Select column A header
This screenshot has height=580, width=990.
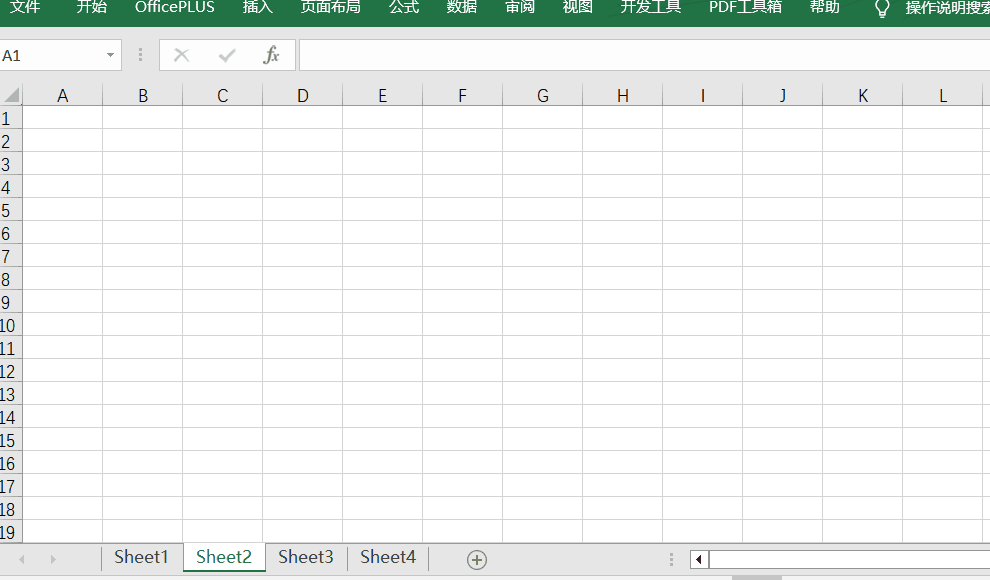63,95
